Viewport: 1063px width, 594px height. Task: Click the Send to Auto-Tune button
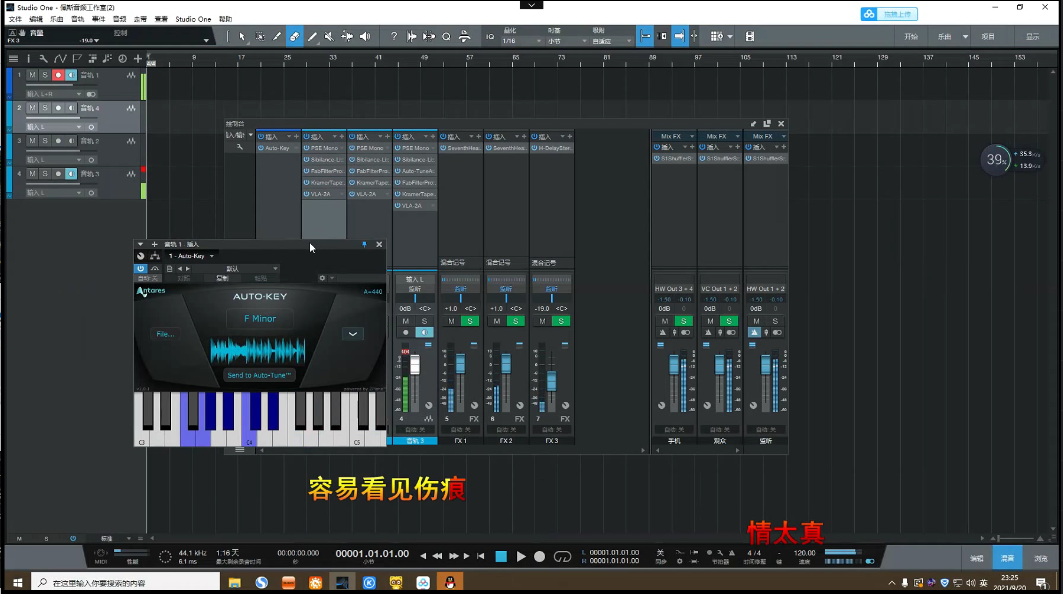(x=260, y=375)
